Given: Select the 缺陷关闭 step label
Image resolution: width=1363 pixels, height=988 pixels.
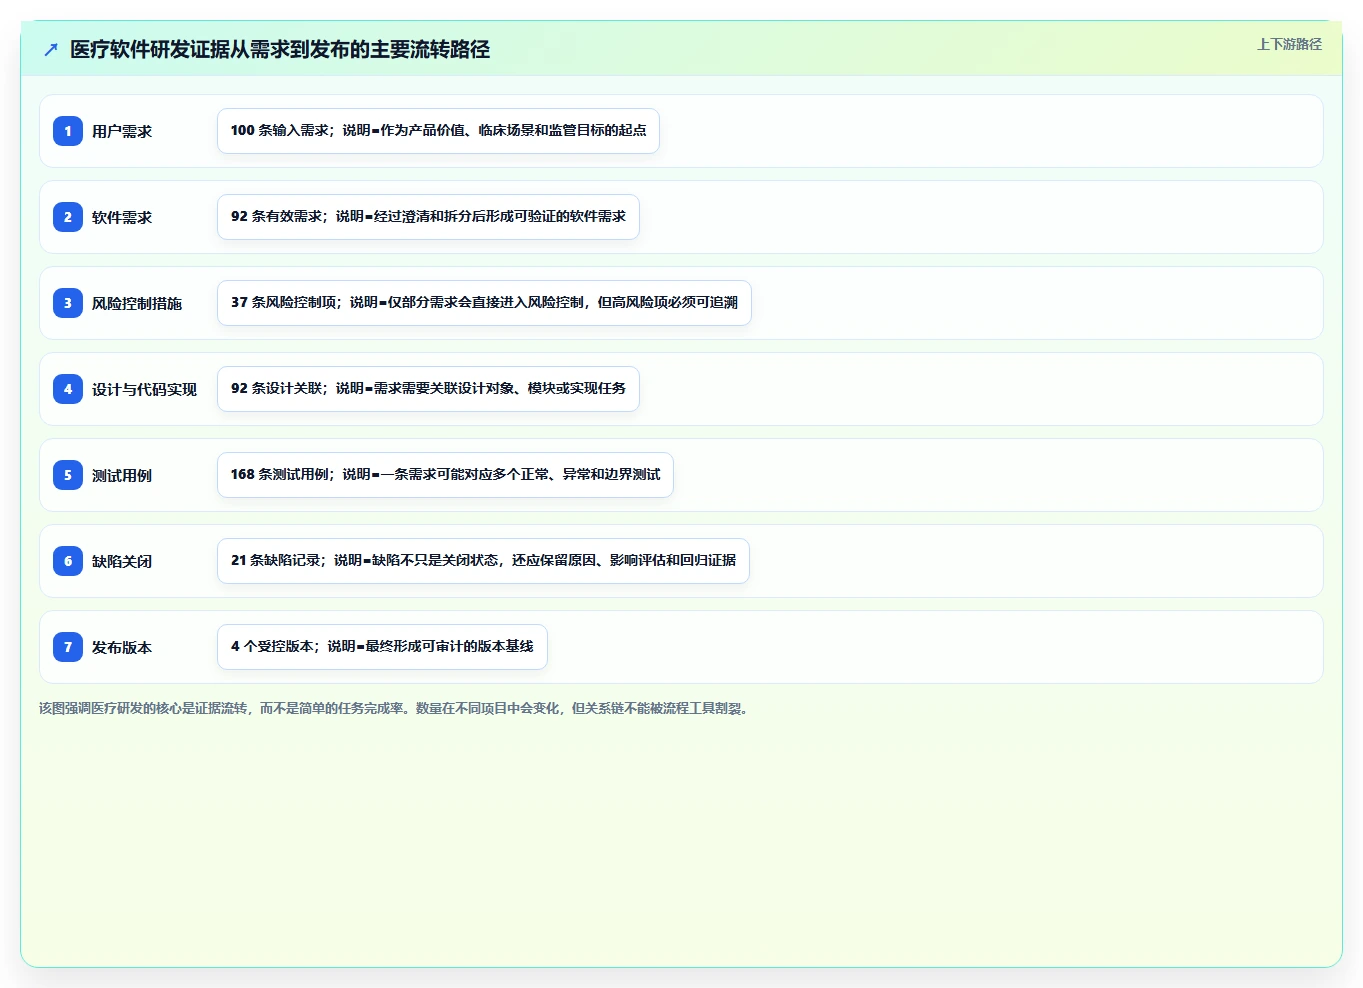Looking at the screenshot, I should pyautogui.click(x=122, y=561).
